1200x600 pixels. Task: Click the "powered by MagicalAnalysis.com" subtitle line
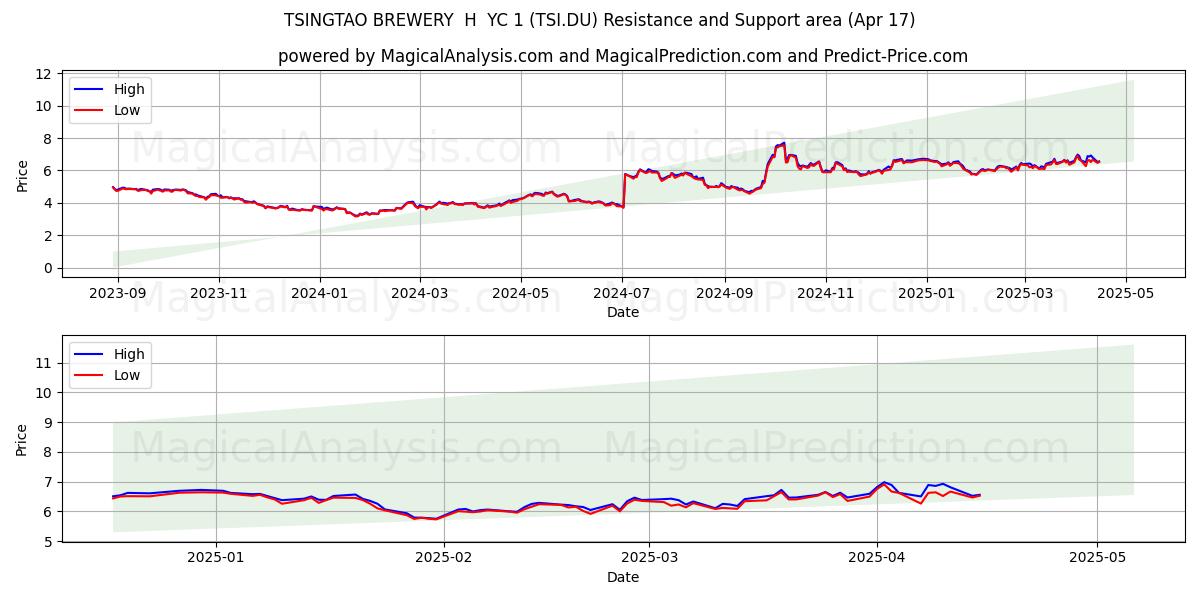click(x=622, y=56)
